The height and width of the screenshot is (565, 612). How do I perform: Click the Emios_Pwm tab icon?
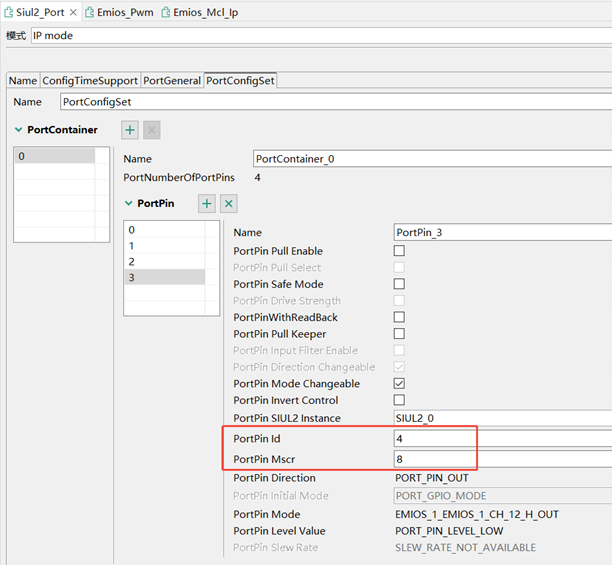click(89, 12)
